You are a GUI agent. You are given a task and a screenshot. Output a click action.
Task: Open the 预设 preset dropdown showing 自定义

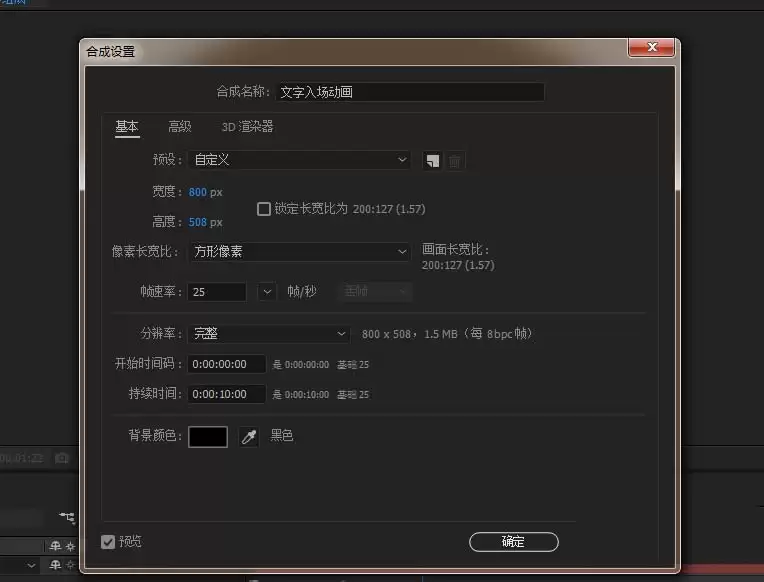click(299, 160)
